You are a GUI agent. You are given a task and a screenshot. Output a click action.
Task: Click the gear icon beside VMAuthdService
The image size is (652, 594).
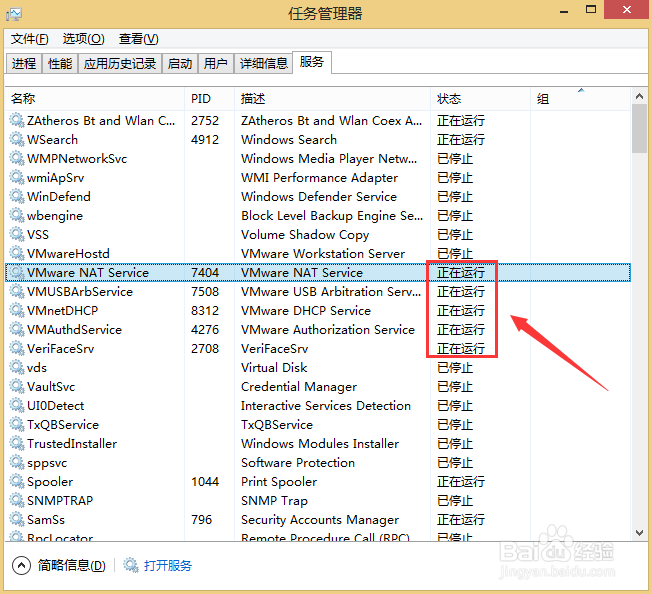point(17,329)
